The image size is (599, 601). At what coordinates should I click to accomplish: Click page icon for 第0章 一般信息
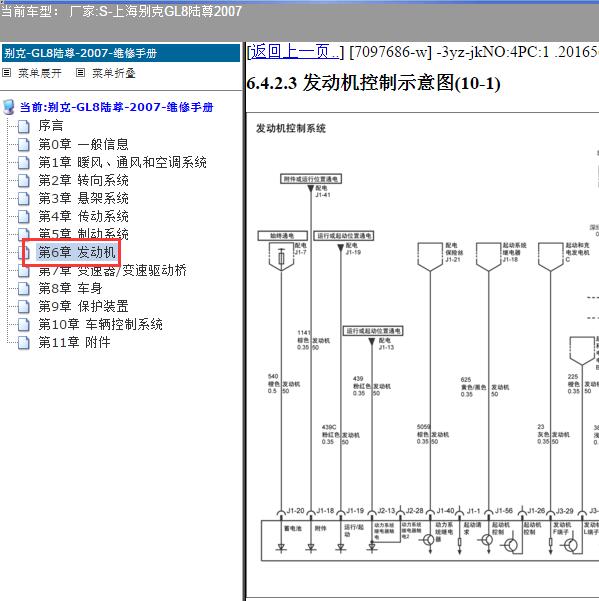(x=24, y=145)
